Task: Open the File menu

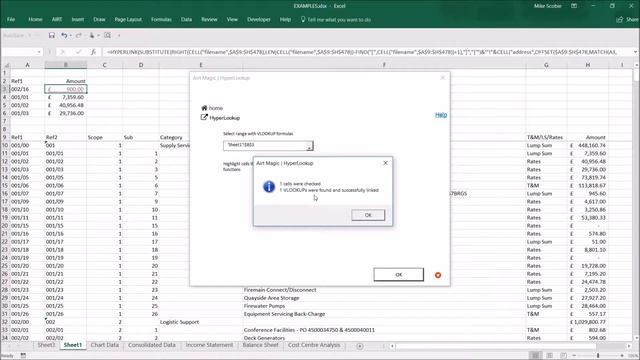Action: coord(11,19)
